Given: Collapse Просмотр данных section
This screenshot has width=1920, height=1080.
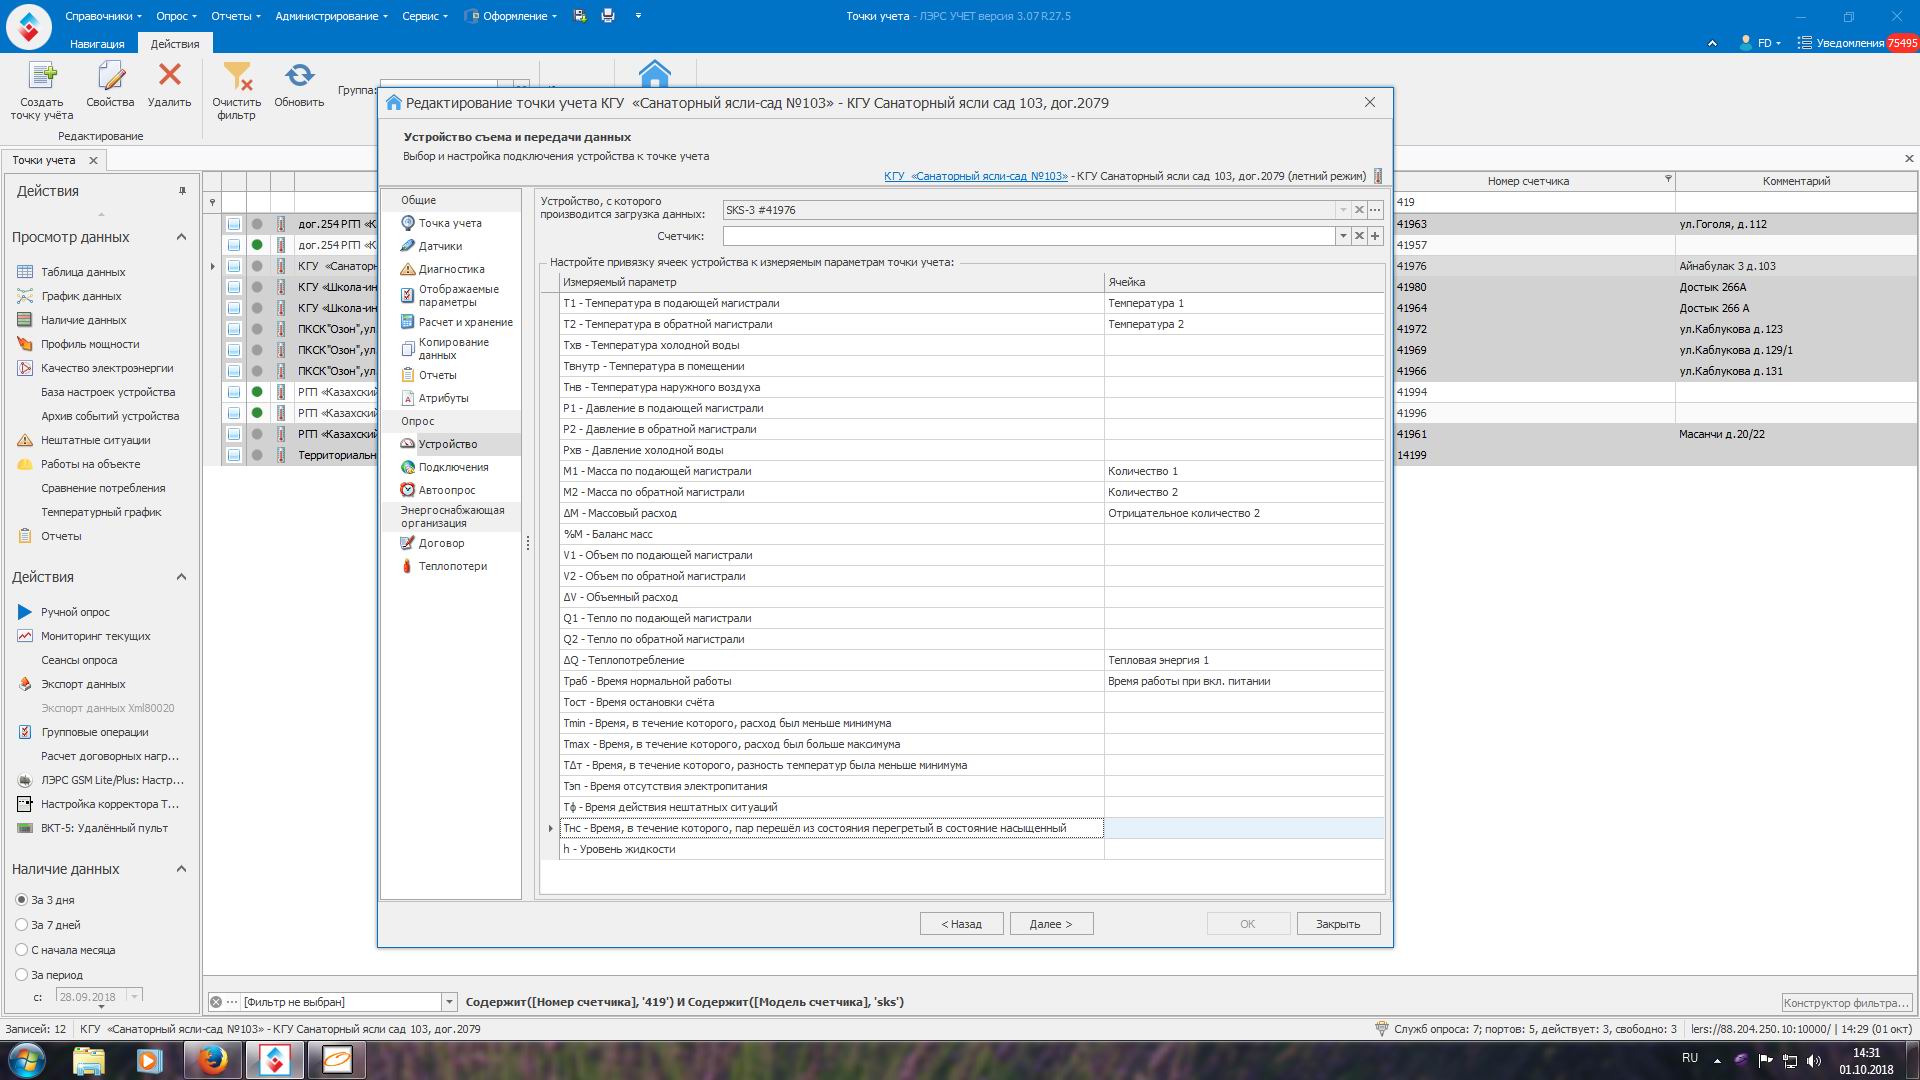Looking at the screenshot, I should 181,237.
